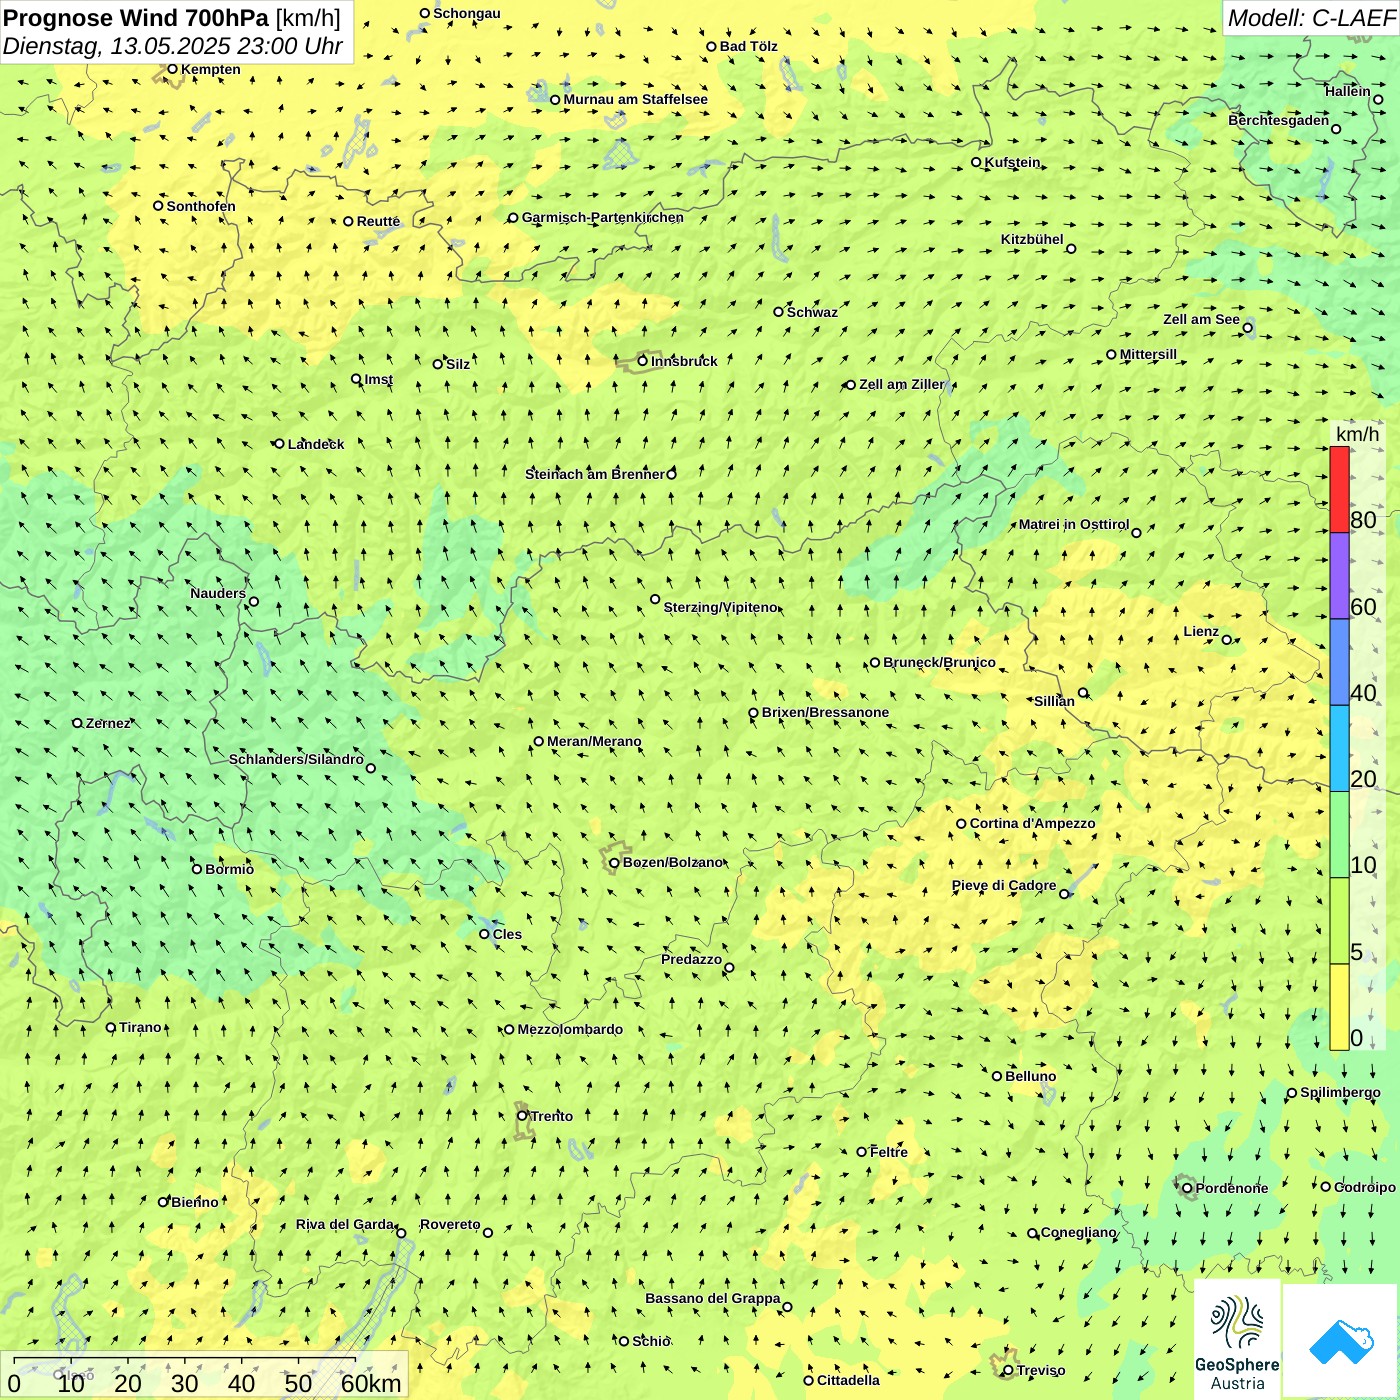Click the blue cloud logo icon
Viewport: 1400px width, 1400px height.
click(1341, 1341)
